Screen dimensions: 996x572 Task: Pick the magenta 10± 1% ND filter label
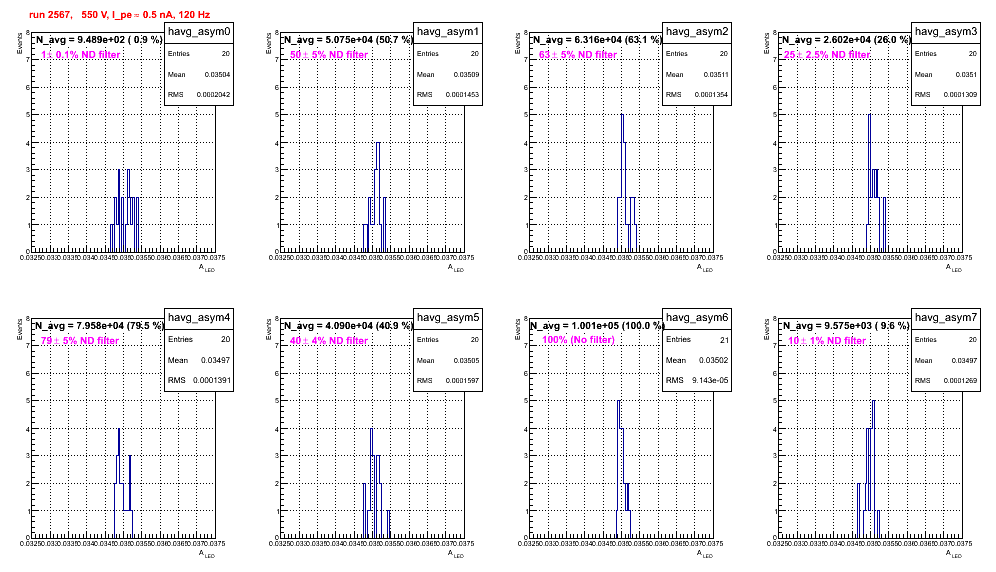tap(827, 341)
